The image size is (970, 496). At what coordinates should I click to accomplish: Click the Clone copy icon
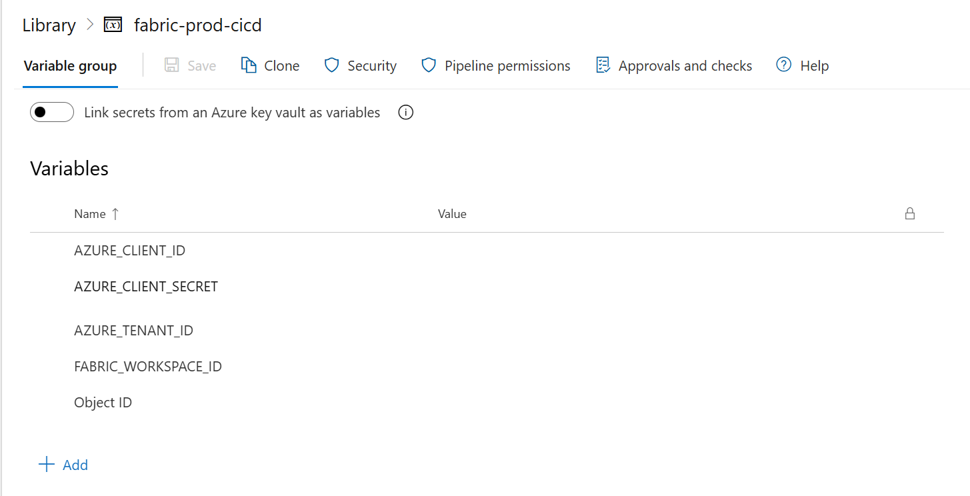coord(248,65)
